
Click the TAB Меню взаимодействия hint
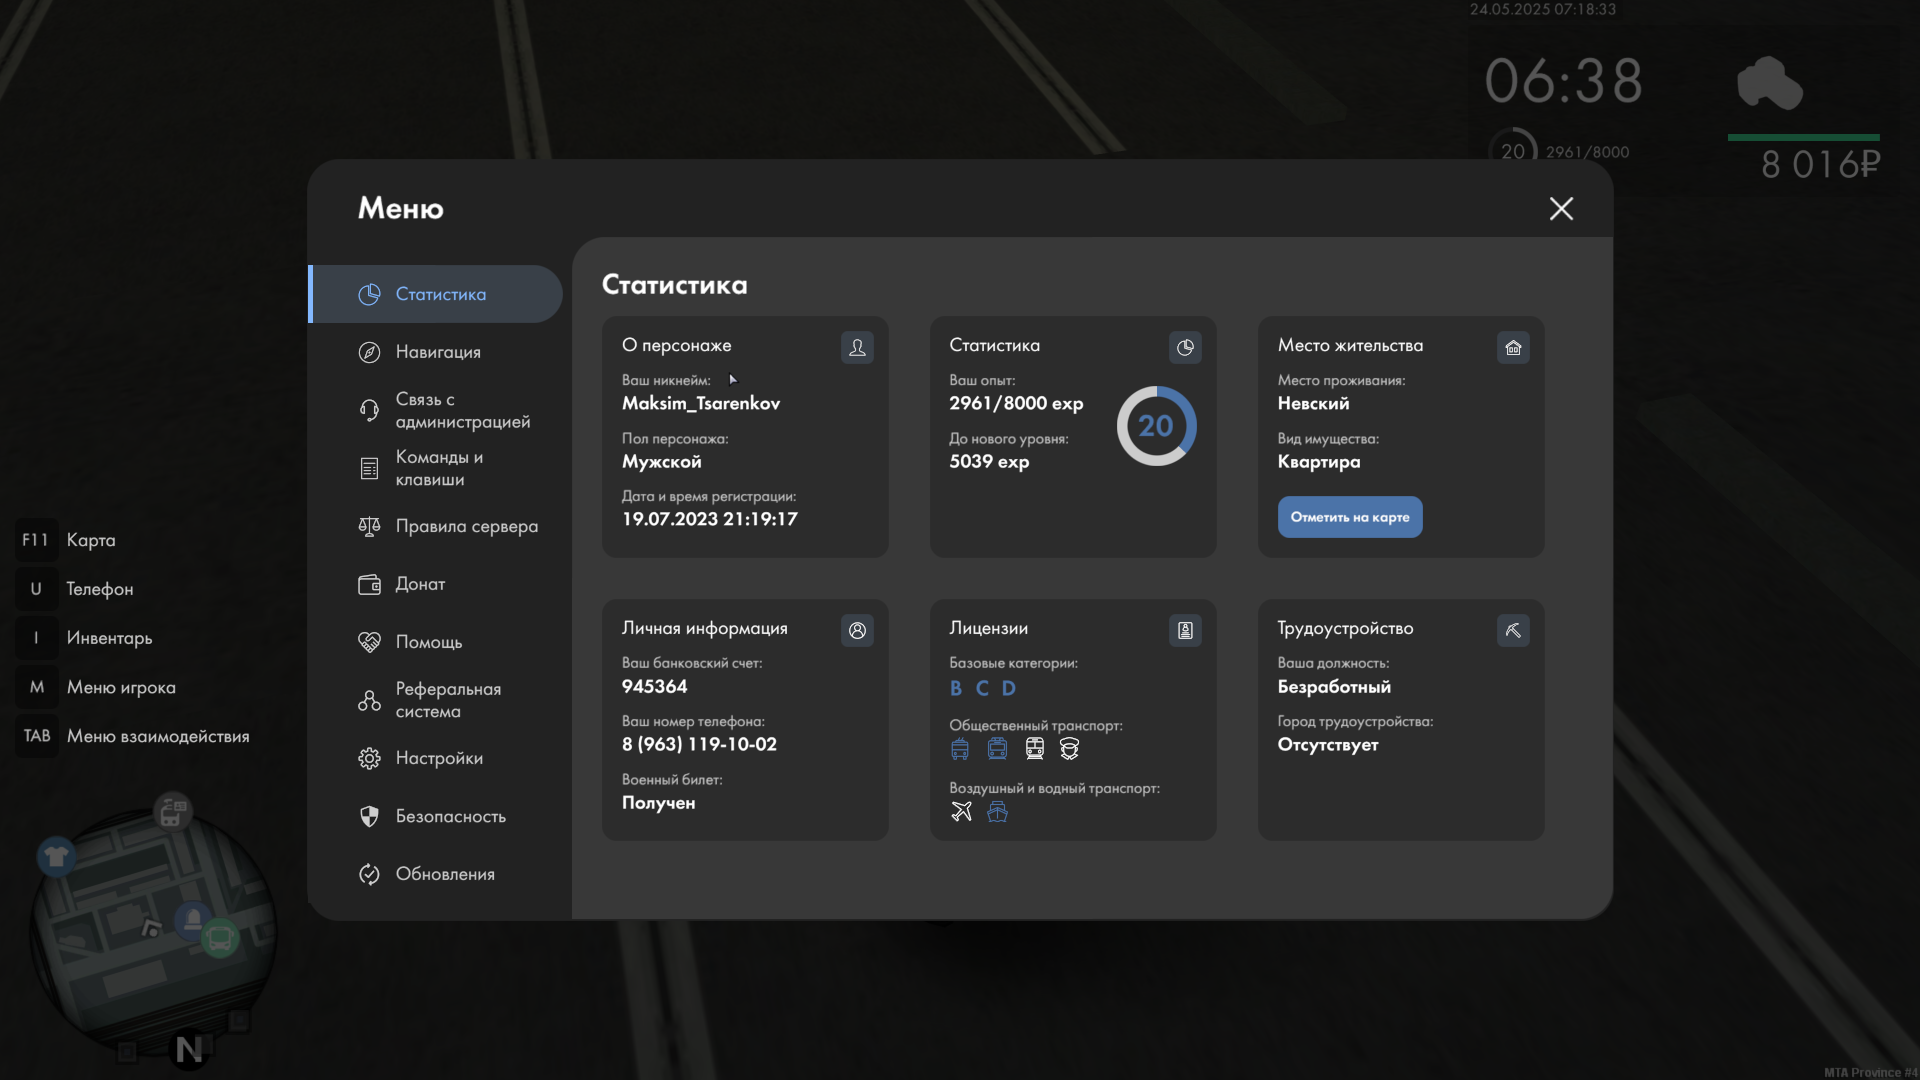pos(135,736)
